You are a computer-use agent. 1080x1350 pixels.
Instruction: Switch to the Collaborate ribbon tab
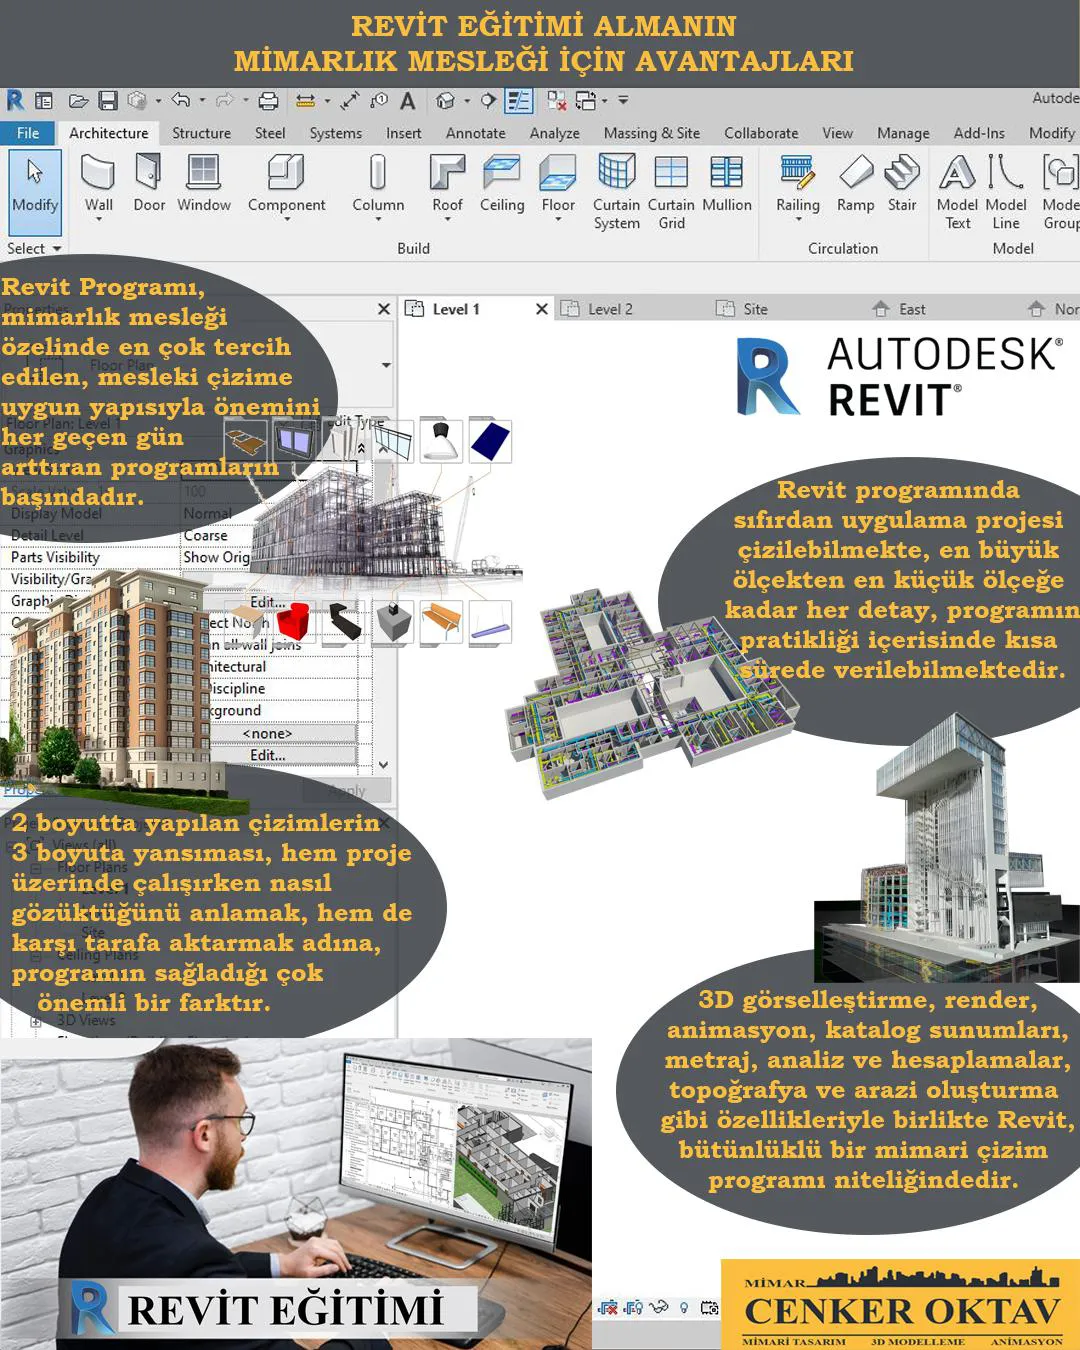click(x=761, y=133)
